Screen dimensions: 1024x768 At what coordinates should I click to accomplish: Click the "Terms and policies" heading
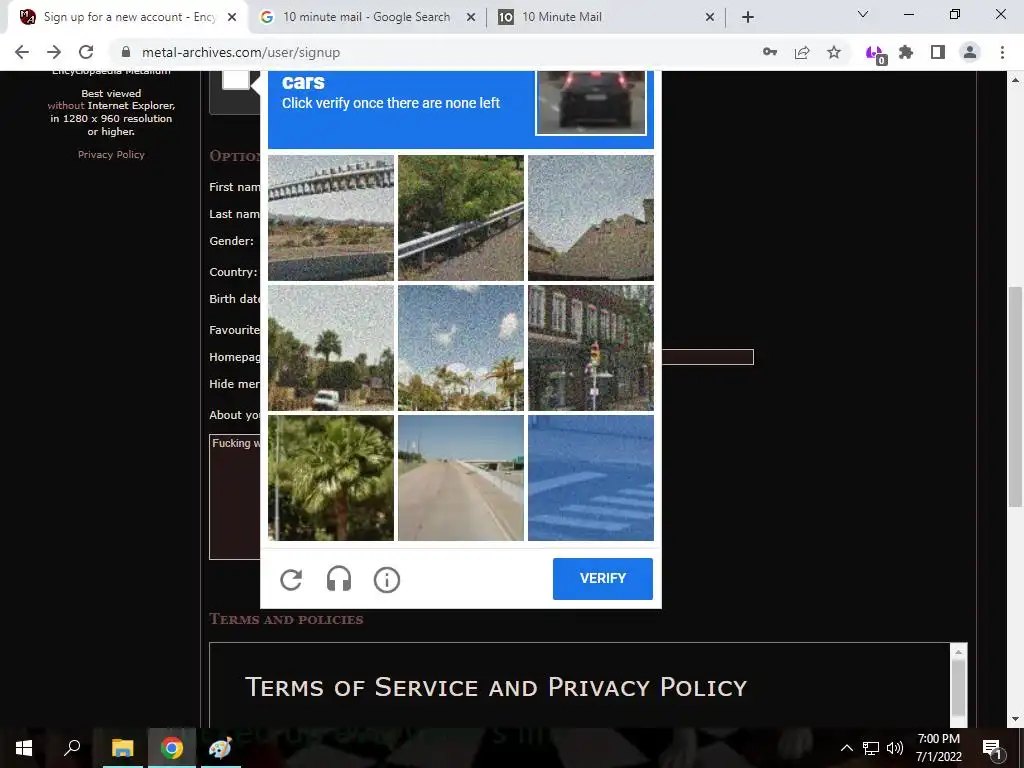coord(286,619)
